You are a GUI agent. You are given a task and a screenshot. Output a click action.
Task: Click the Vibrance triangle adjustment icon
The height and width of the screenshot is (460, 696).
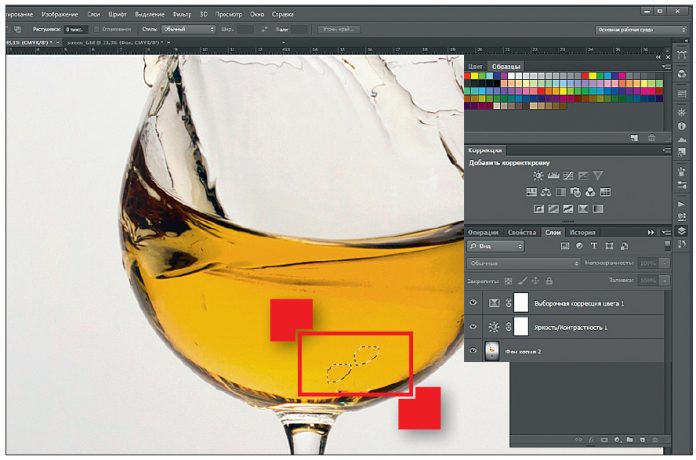click(598, 175)
